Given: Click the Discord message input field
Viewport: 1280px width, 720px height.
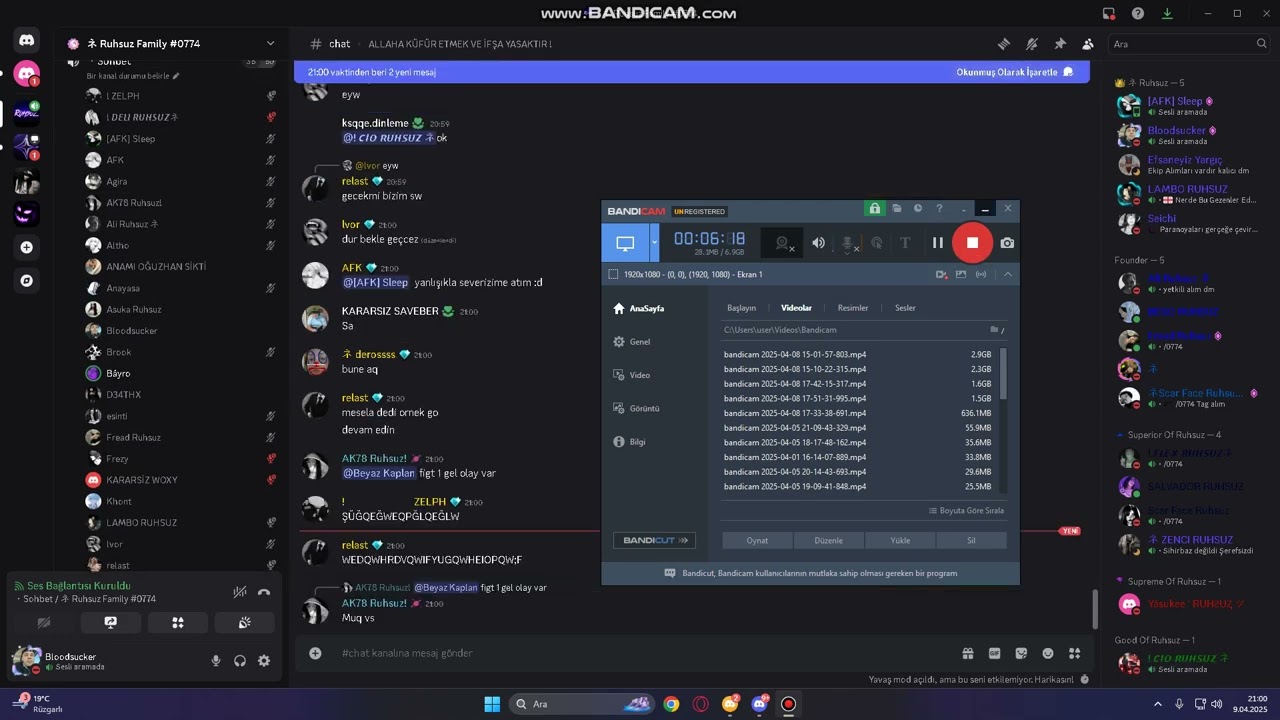Looking at the screenshot, I should click(640, 653).
